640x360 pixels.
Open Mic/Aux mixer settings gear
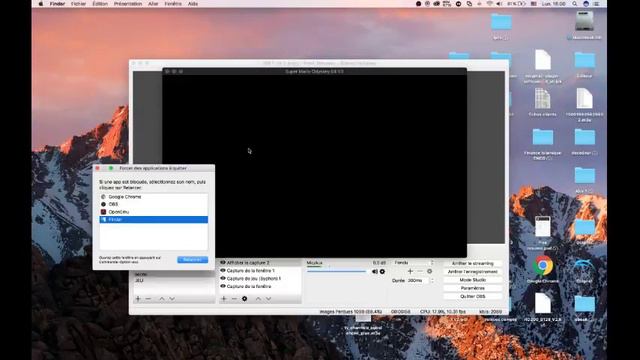click(x=382, y=271)
